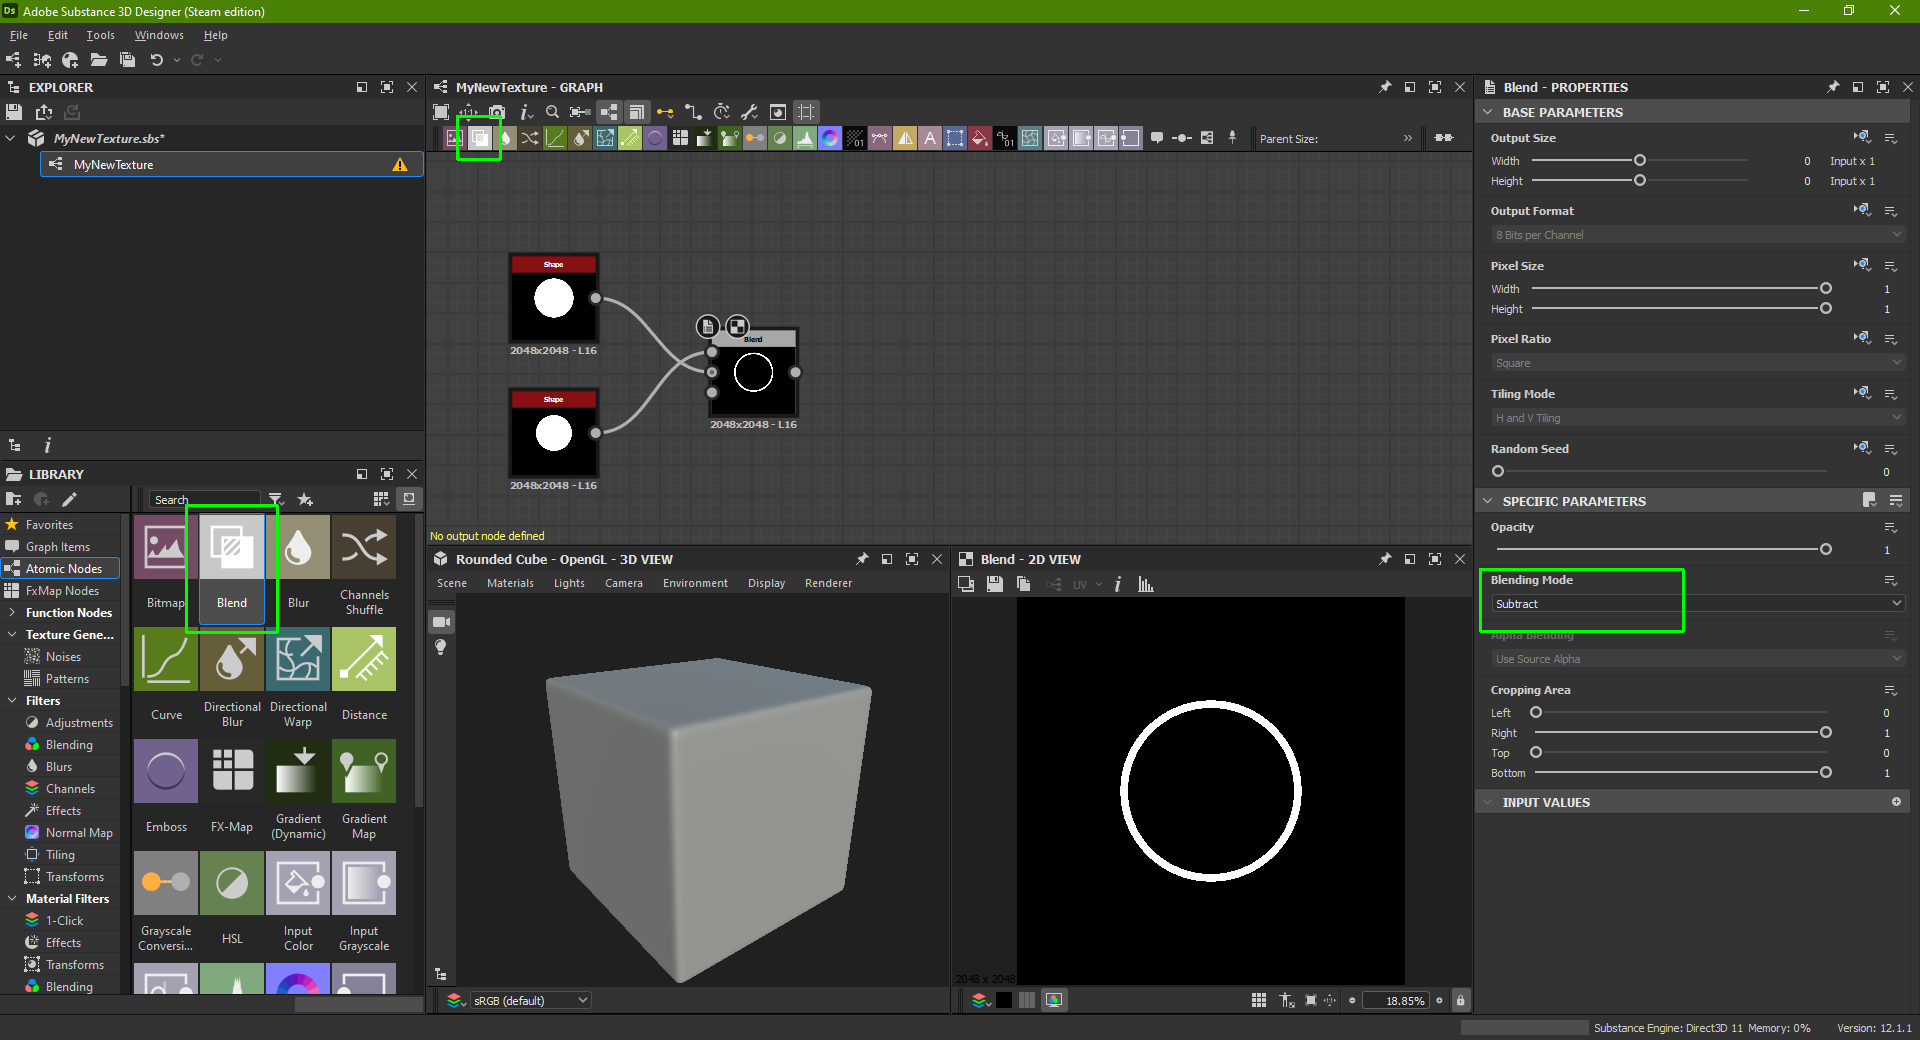Toggle library thumbnail grid view
Viewport: 1920px width, 1040px height.
tap(381, 499)
